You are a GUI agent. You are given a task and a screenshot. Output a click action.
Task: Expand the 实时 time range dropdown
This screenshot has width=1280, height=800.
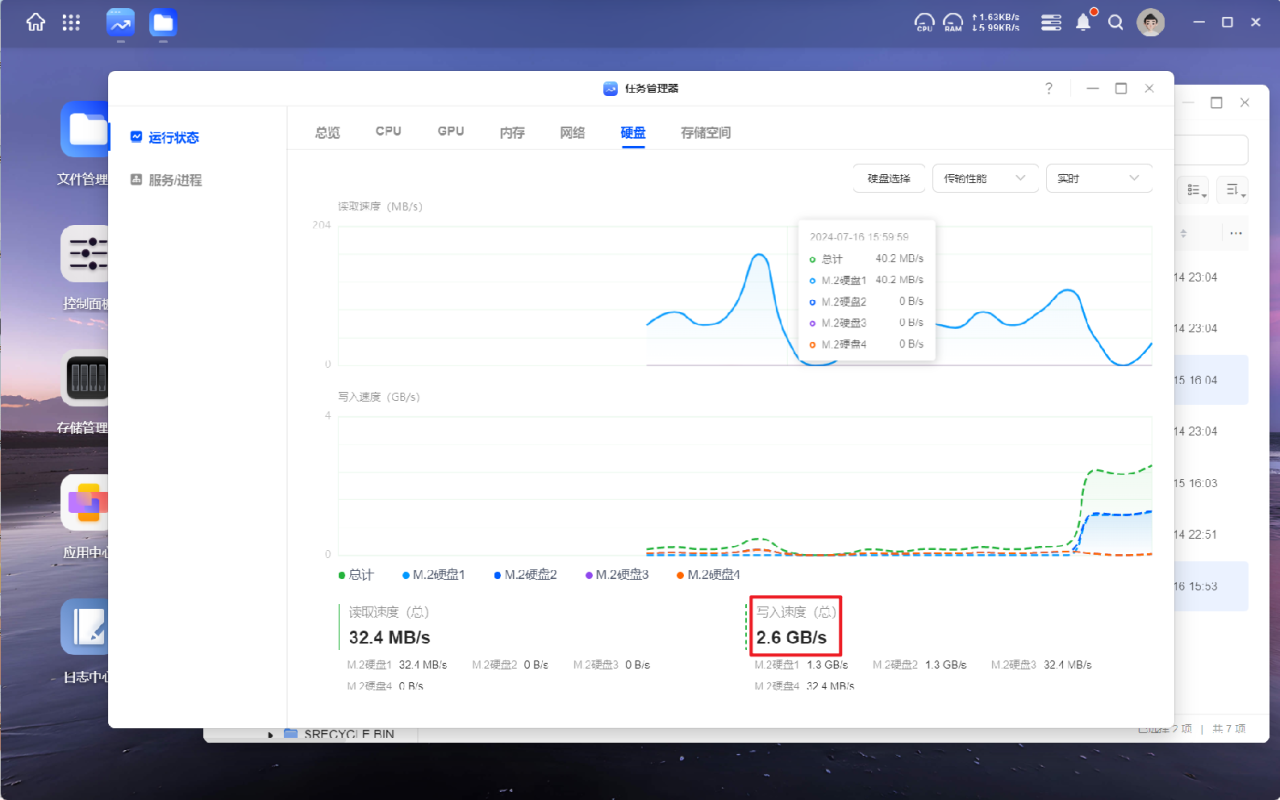click(x=1098, y=178)
